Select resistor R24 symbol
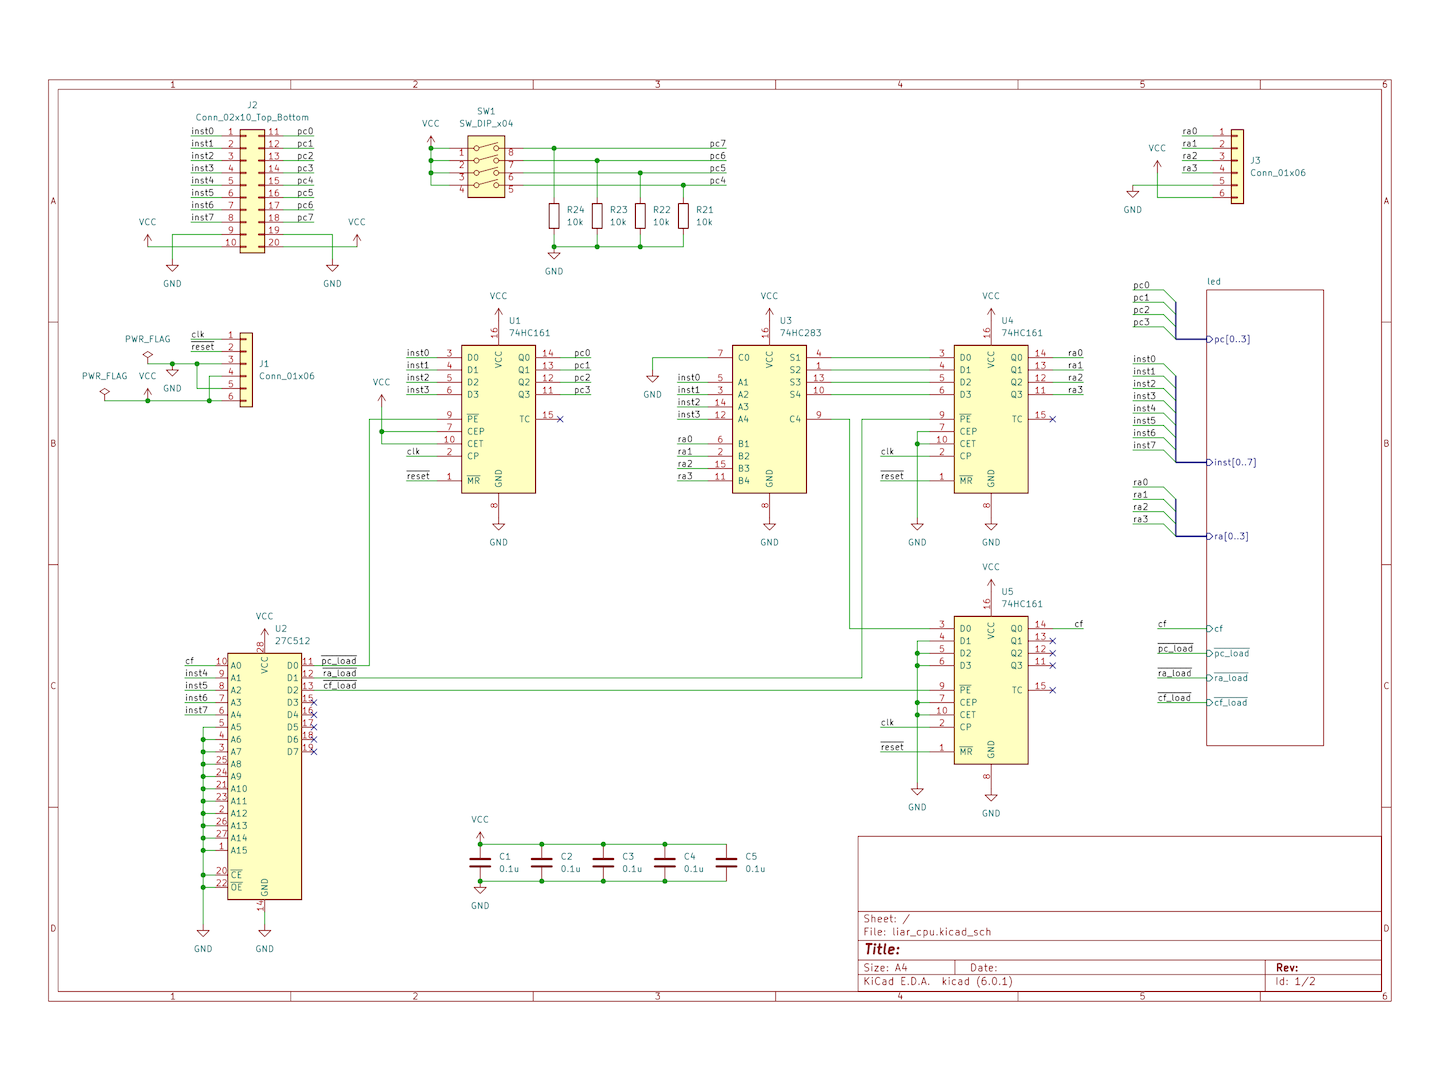1440x1080 pixels. (554, 216)
